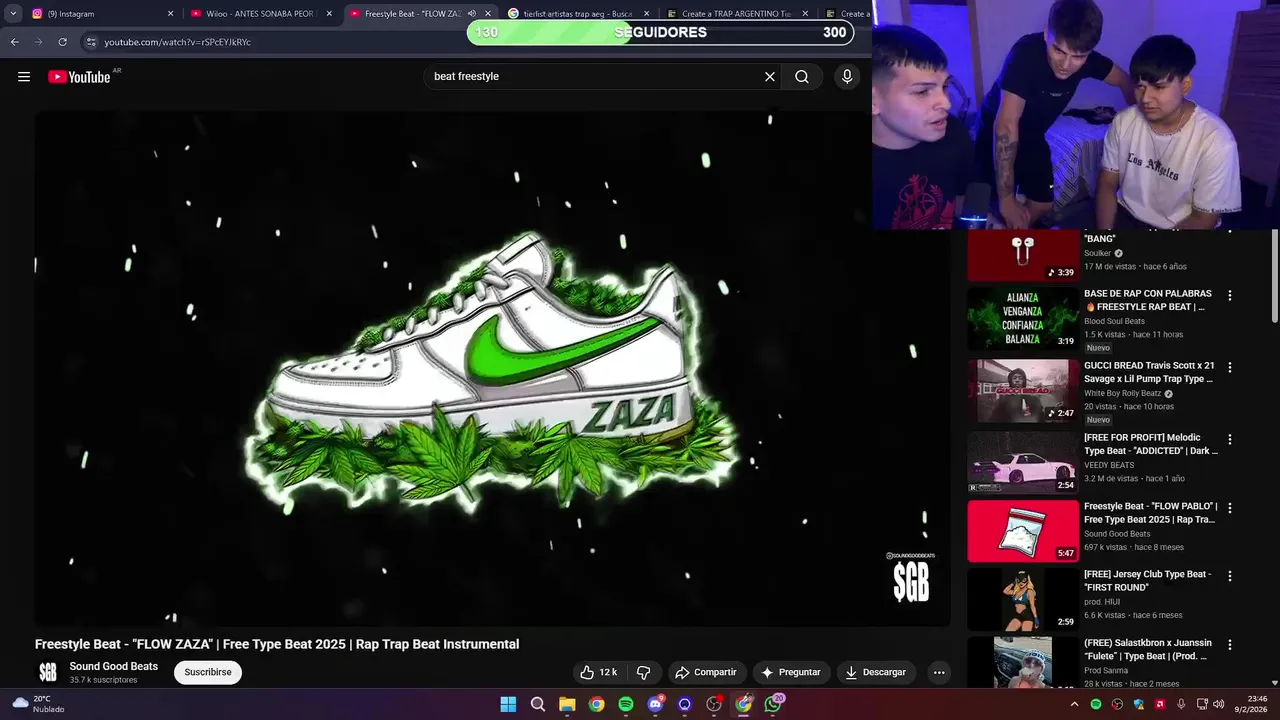The width and height of the screenshot is (1280, 720).
Task: Open the Windows Start menu
Action: click(x=508, y=704)
